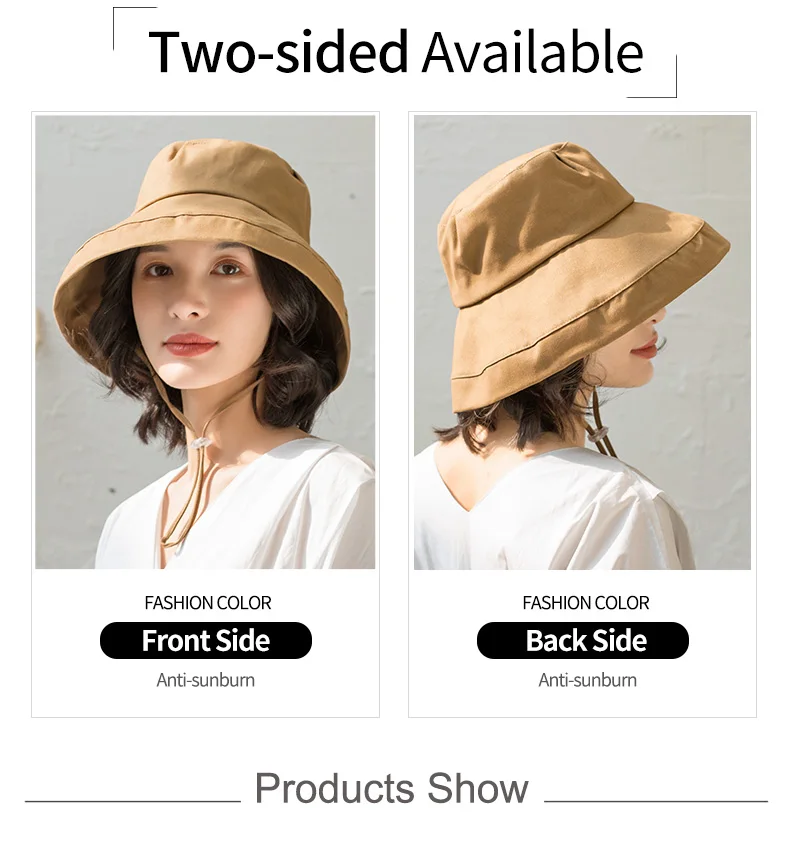Open the front view hat photo
This screenshot has width=790, height=861.
pos(205,342)
